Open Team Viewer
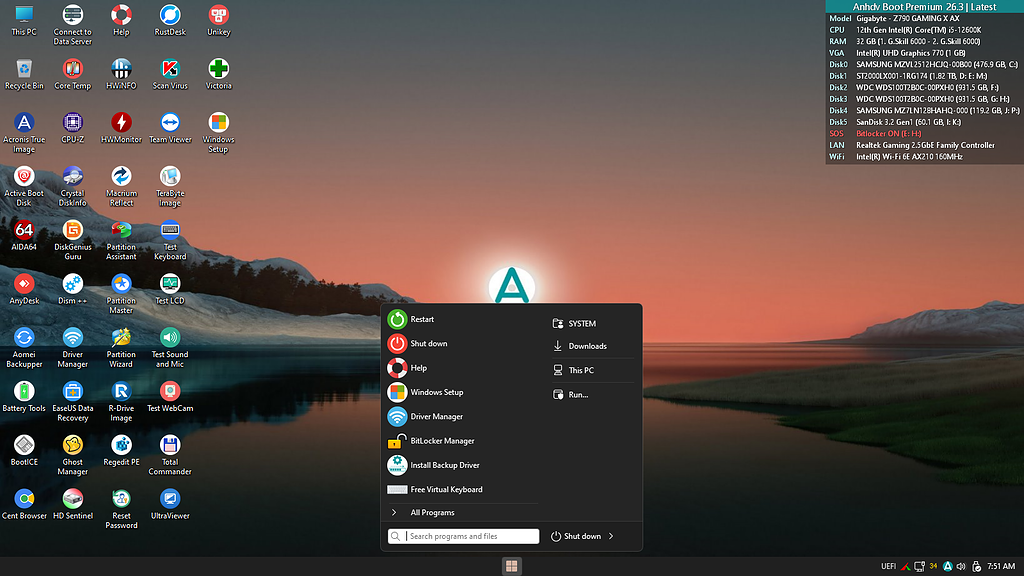This screenshot has width=1024, height=576. (170, 127)
